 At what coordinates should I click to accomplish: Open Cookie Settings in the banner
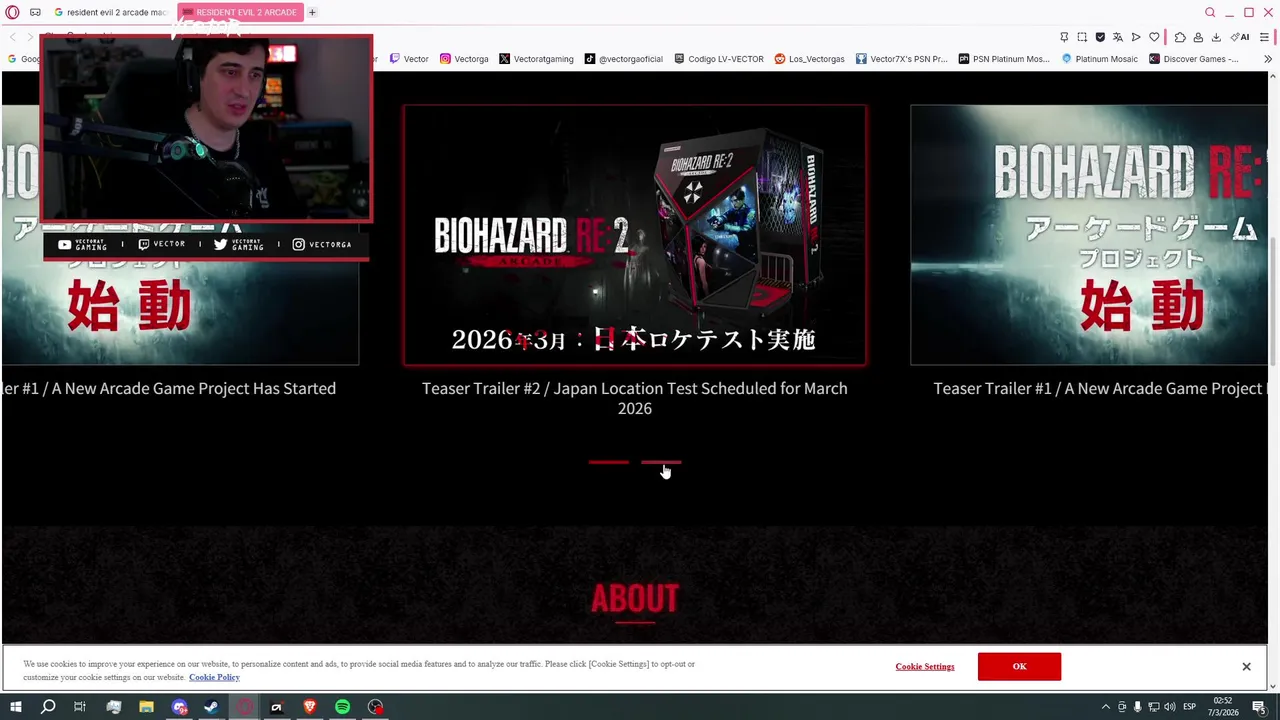925,666
